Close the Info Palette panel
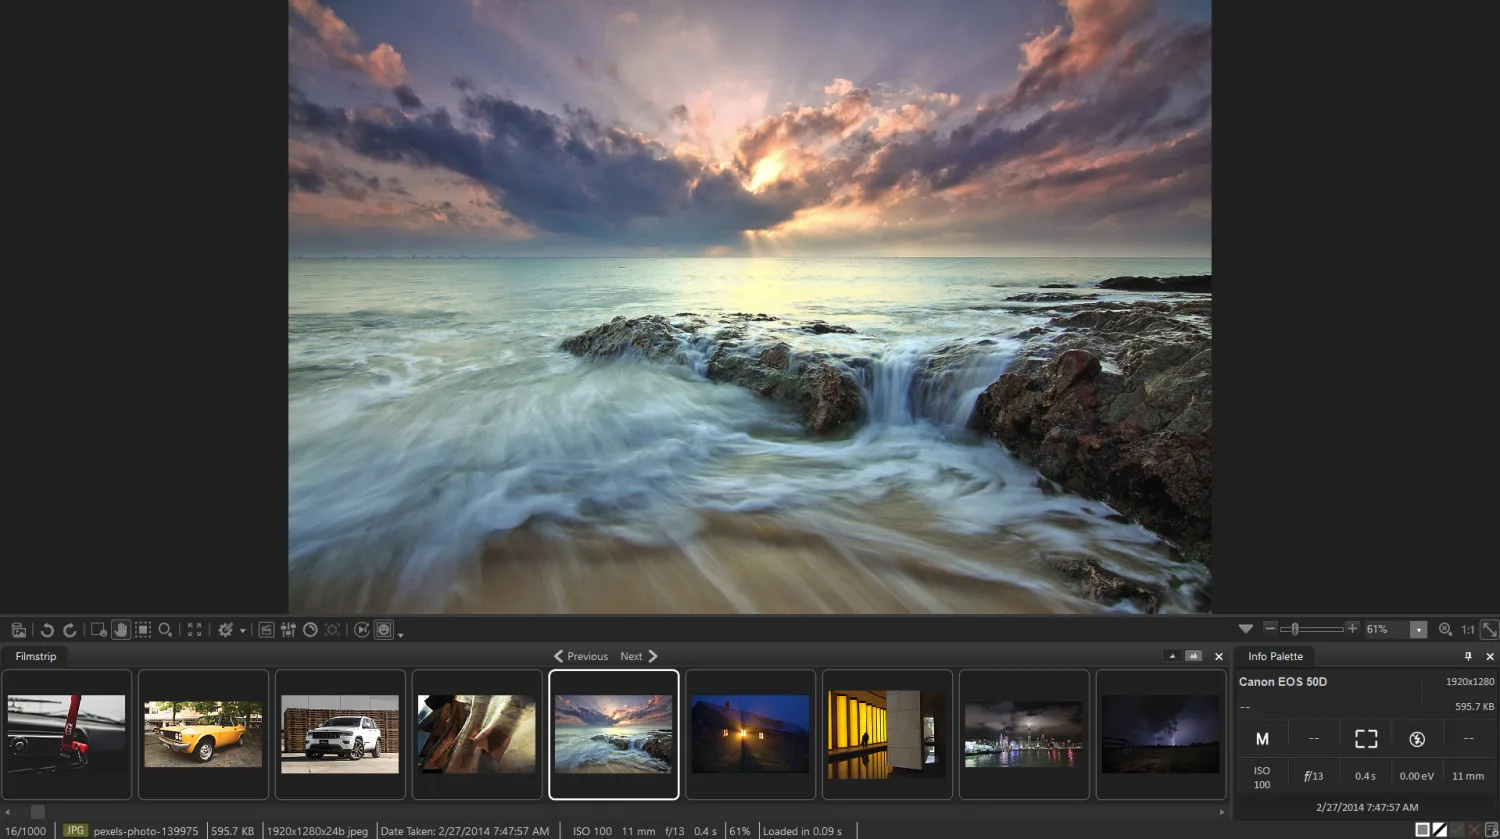The width and height of the screenshot is (1500, 839). [1489, 657]
